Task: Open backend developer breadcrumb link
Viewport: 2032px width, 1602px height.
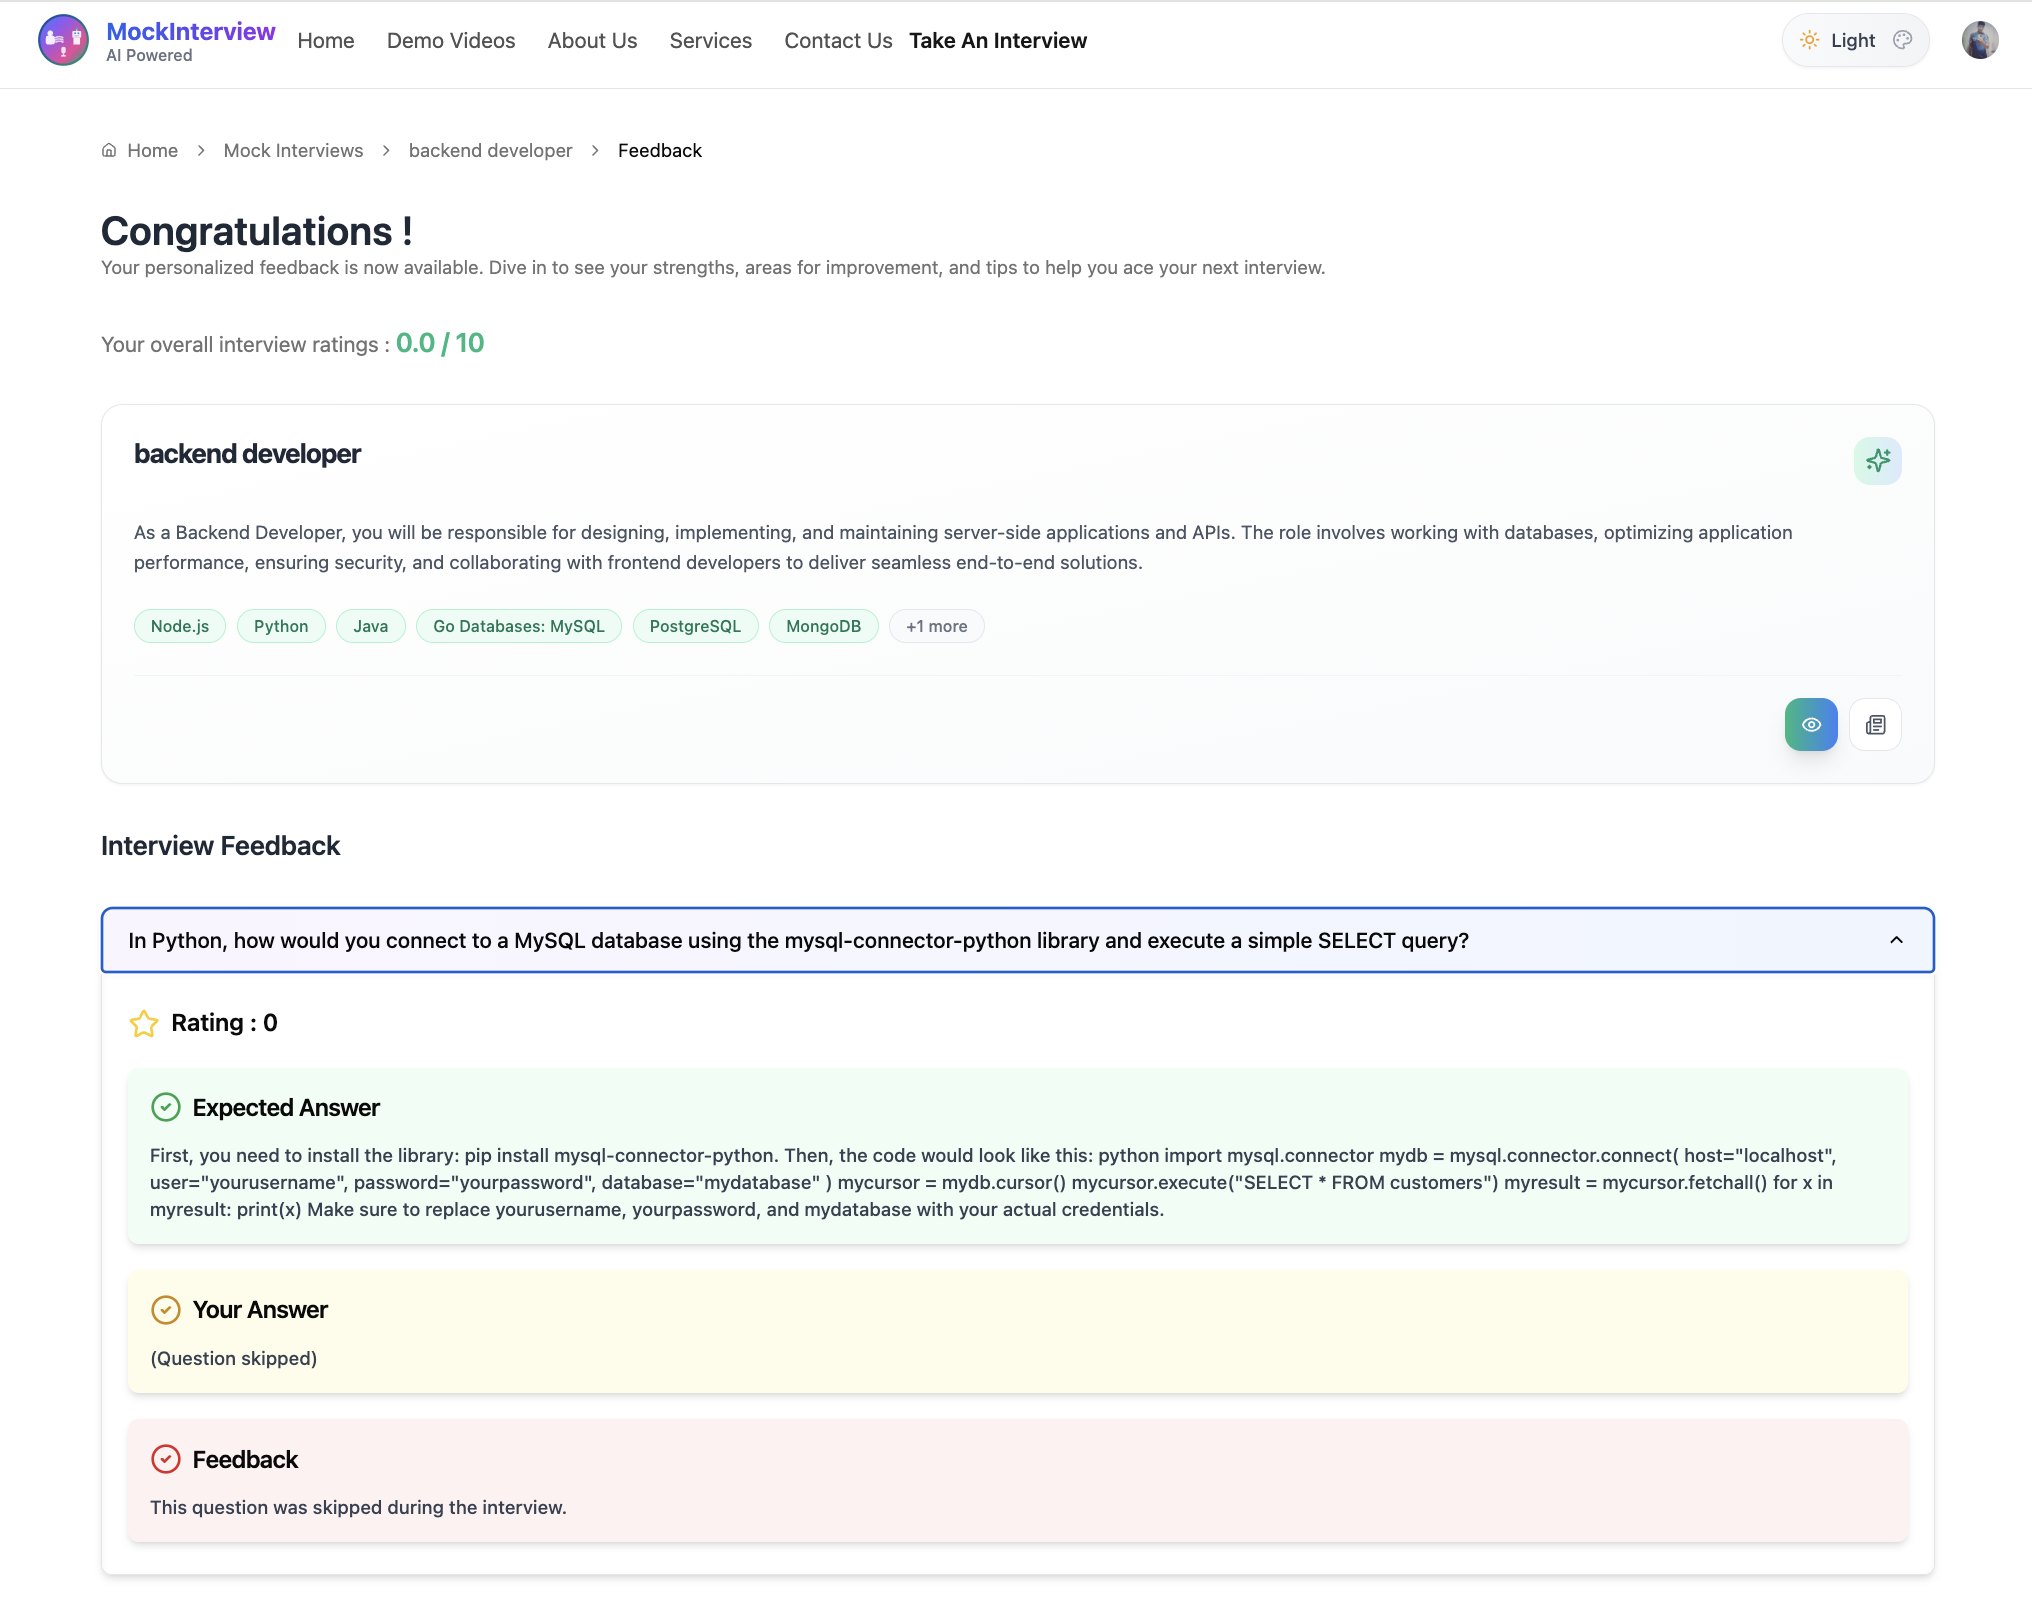Action: (490, 150)
